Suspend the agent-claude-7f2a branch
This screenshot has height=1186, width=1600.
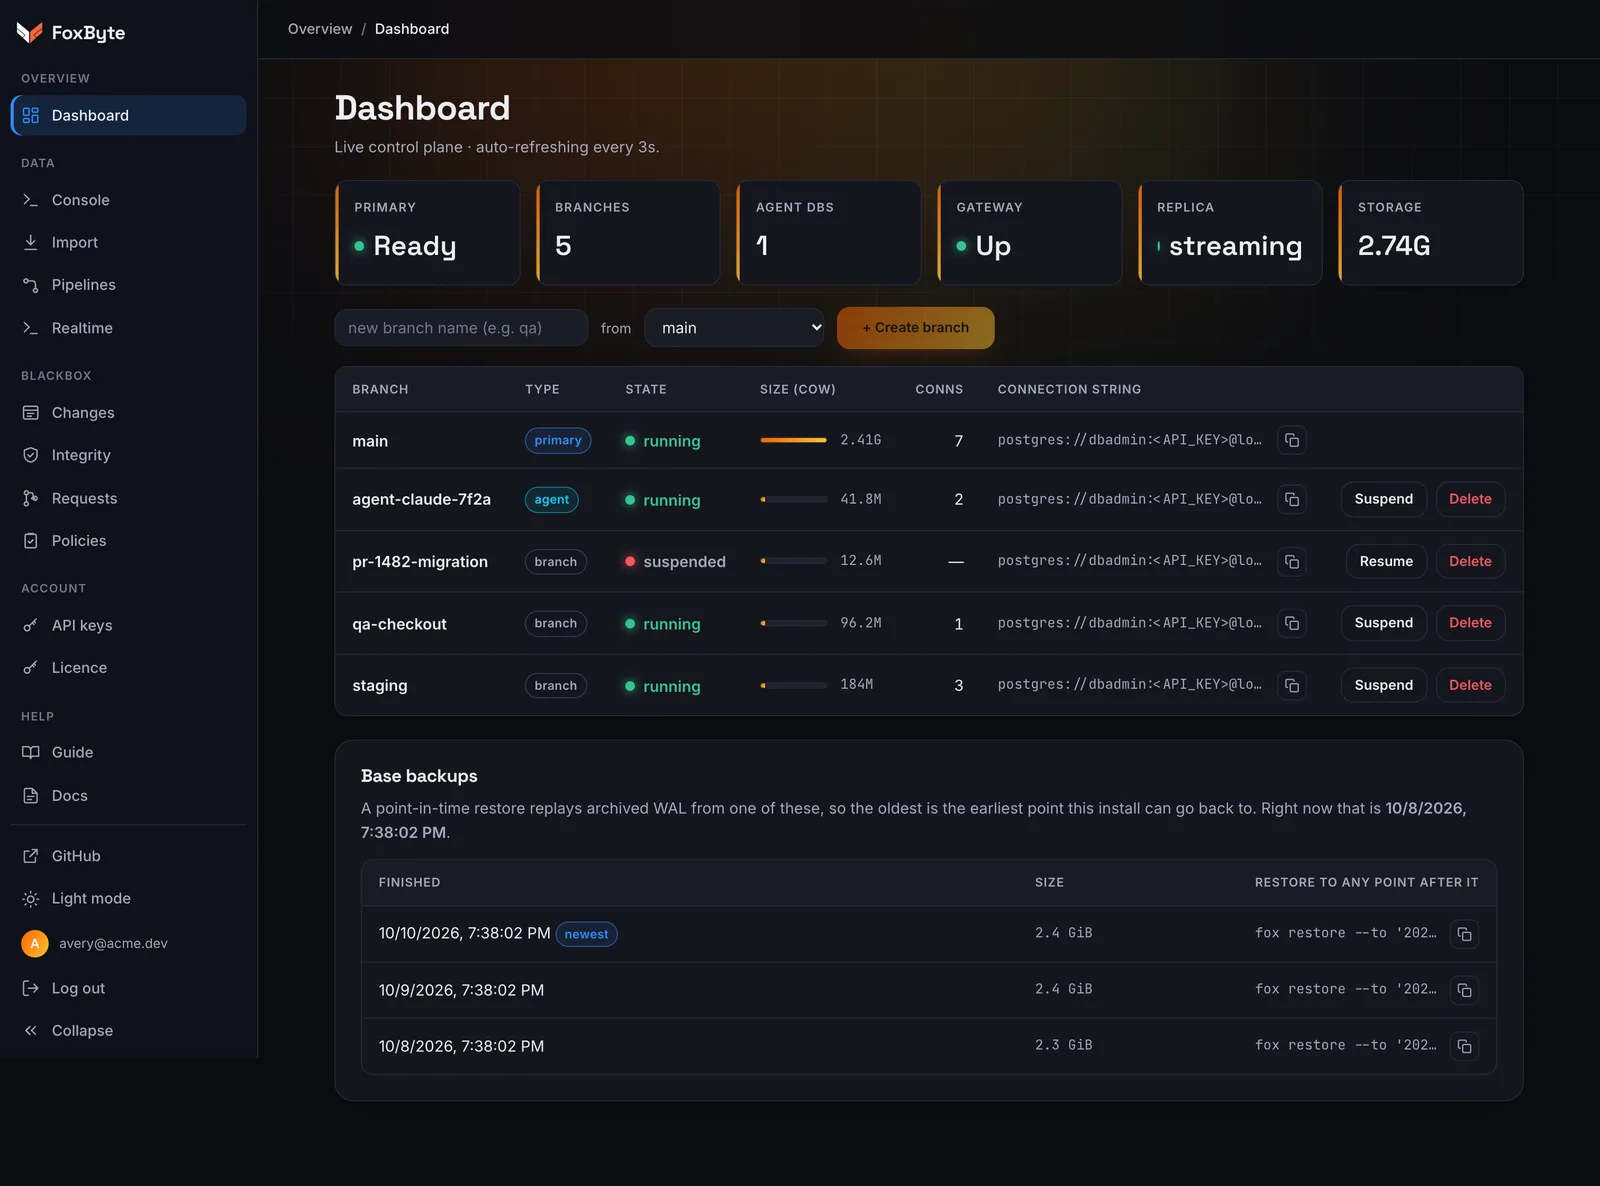pos(1383,499)
